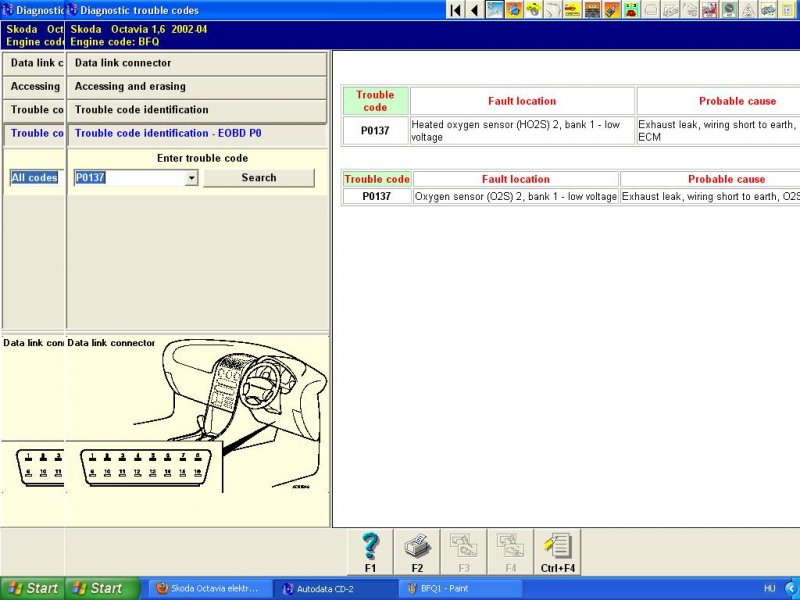Expand the system tray arrow
The width and height of the screenshot is (800, 600).
point(792,588)
